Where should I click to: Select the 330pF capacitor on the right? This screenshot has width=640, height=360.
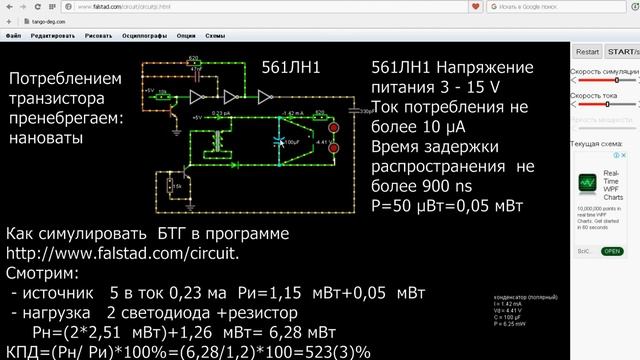click(x=354, y=110)
